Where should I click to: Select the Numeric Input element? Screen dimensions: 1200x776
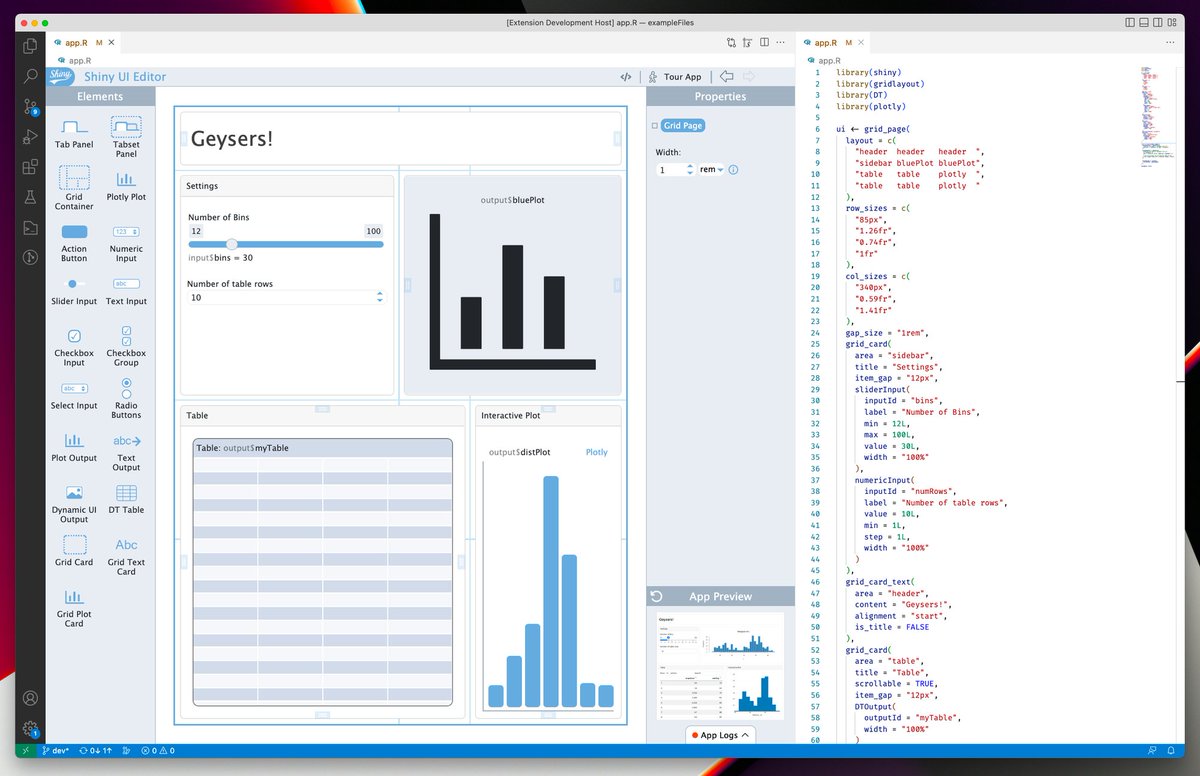[126, 242]
